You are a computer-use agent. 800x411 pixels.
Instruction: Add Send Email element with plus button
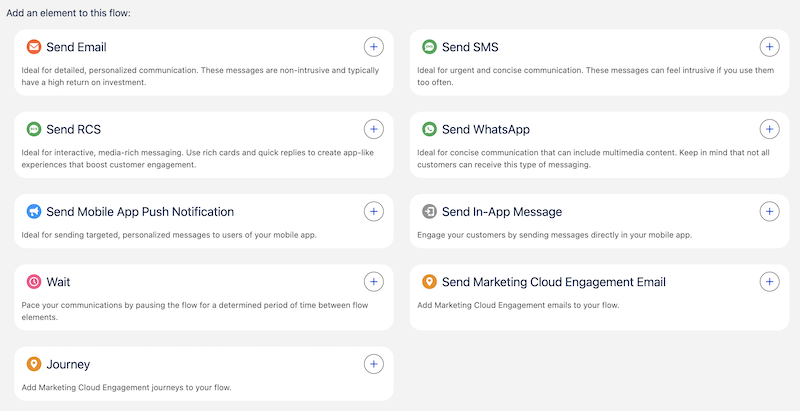coord(373,47)
